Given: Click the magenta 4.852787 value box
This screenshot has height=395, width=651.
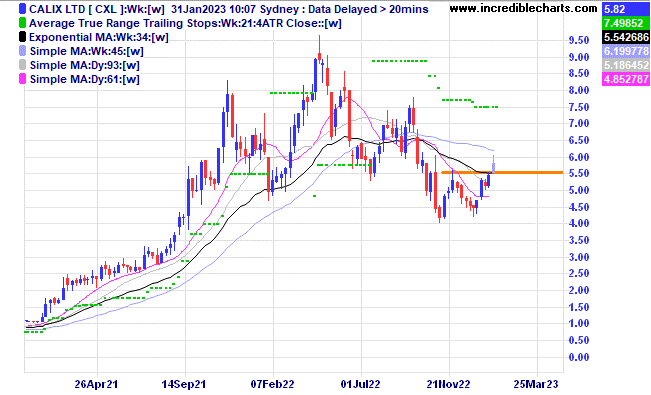Looking at the screenshot, I should pos(626,79).
